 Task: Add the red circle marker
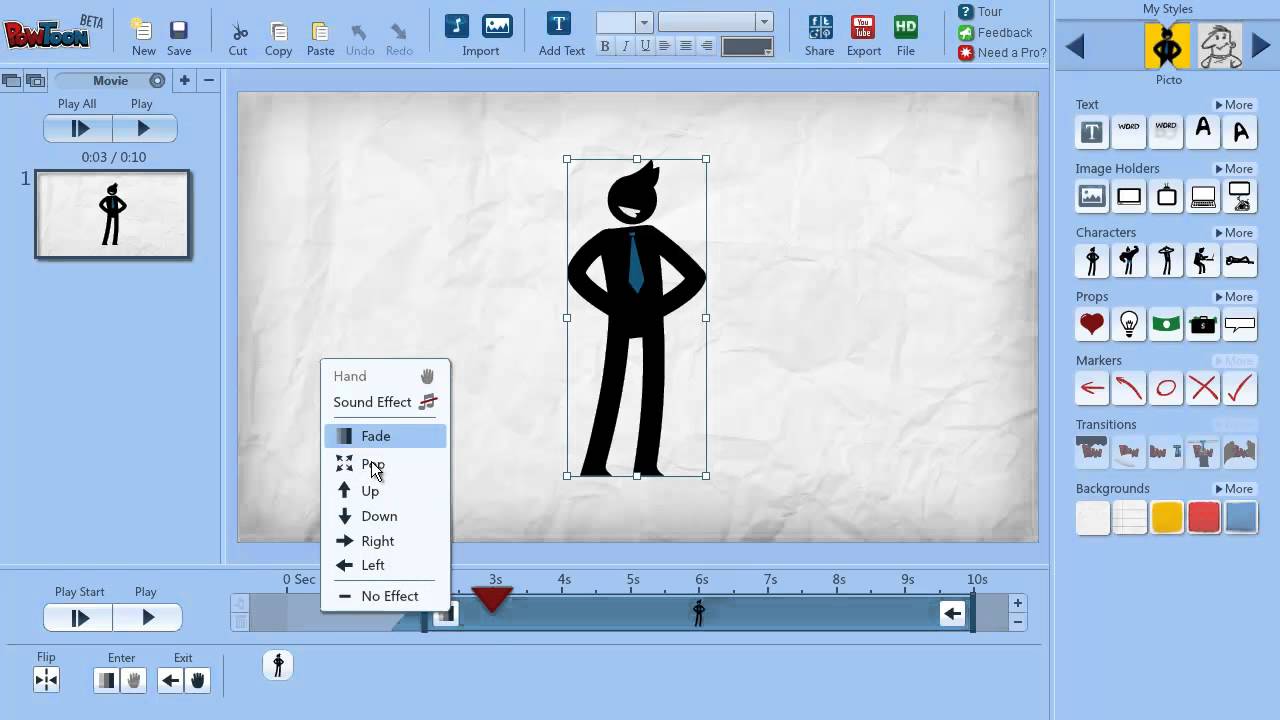tap(1166, 388)
